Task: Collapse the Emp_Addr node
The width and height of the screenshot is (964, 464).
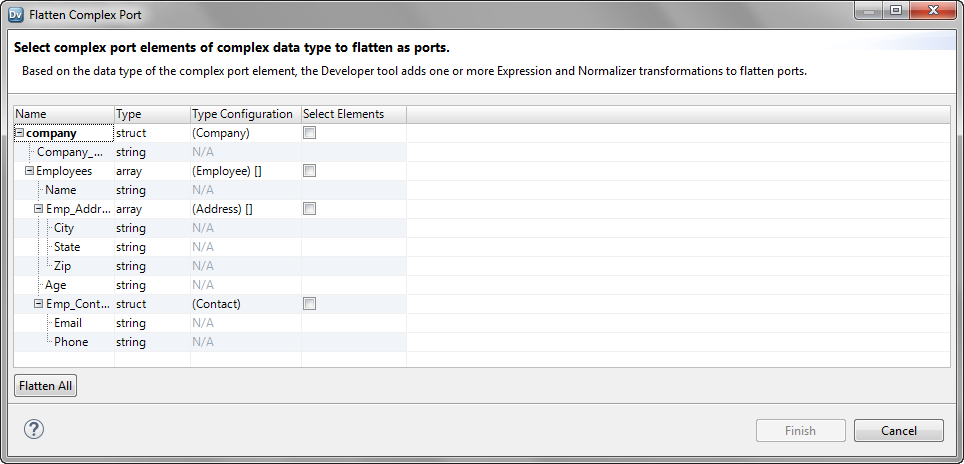Action: click(x=39, y=209)
